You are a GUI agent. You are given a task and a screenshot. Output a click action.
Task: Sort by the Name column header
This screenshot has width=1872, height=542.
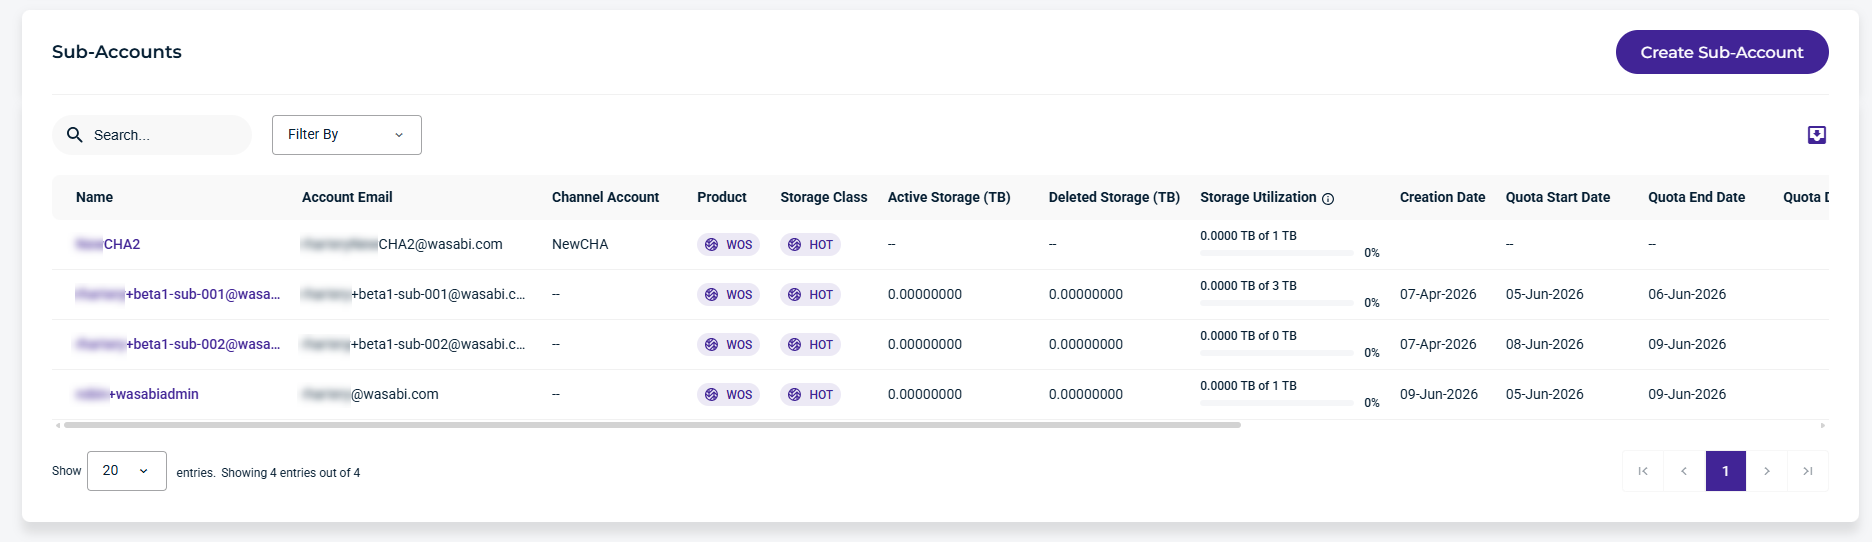[x=94, y=197]
